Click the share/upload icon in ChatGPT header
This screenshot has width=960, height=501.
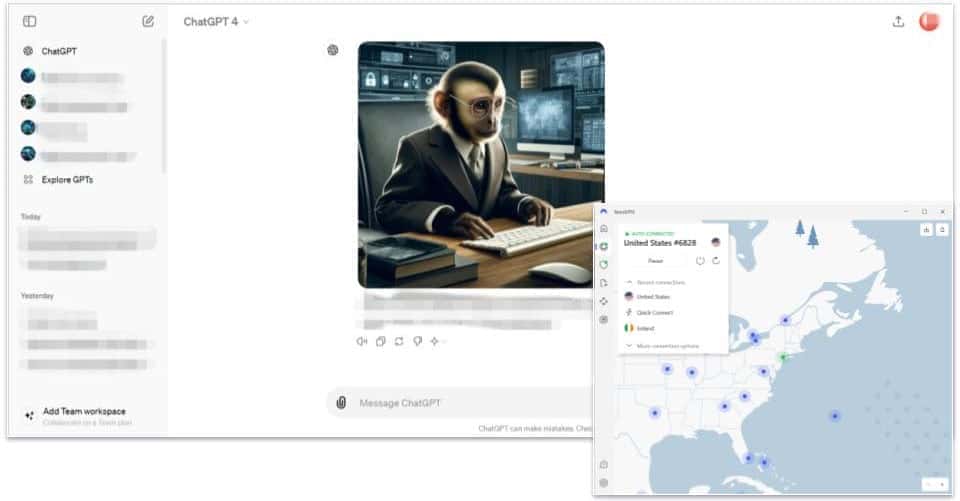pyautogui.click(x=898, y=21)
